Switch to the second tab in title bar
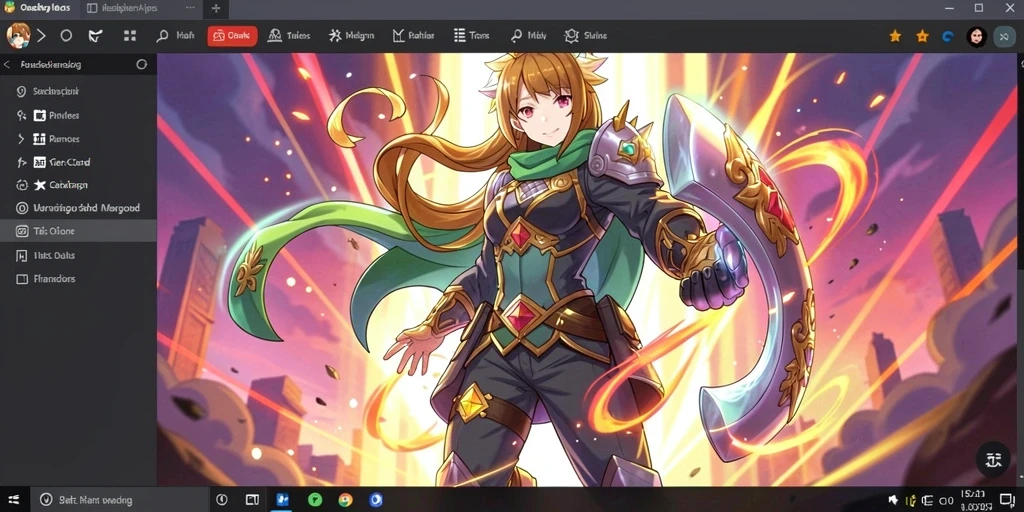Screen dimensions: 1024x512 tap(138, 8)
